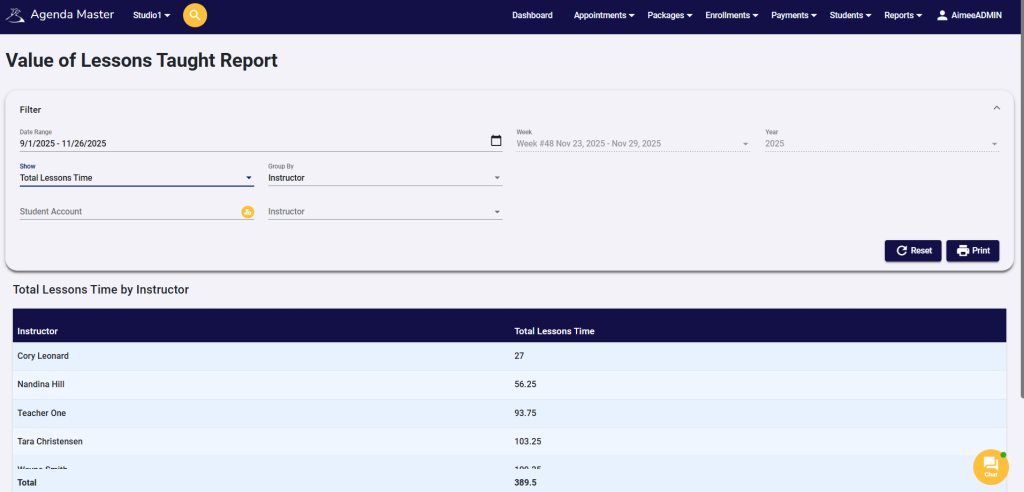Open the Appointments menu

pos(604,15)
